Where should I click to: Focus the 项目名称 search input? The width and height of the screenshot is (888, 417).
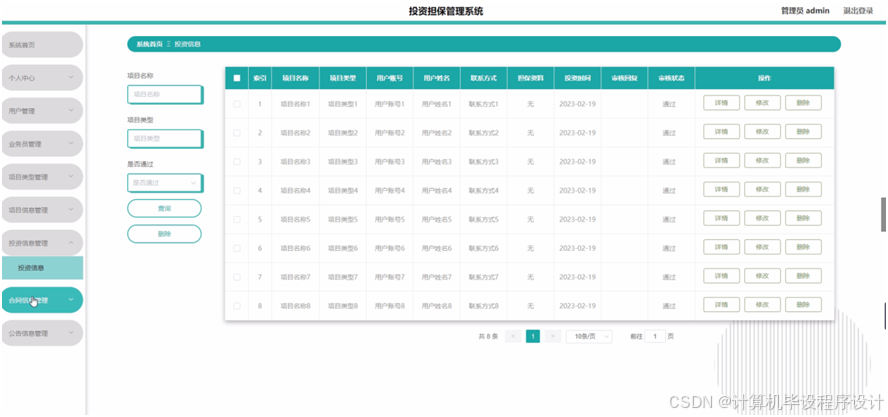click(x=164, y=95)
